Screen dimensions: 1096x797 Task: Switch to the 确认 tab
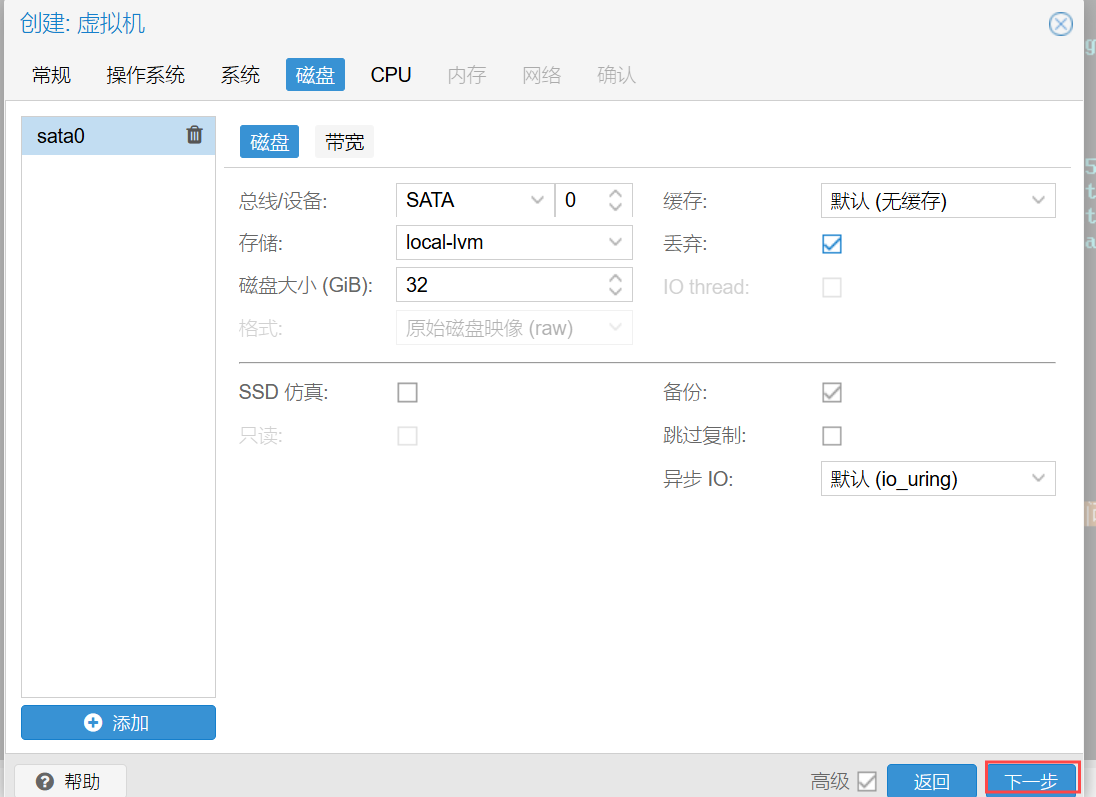(616, 75)
